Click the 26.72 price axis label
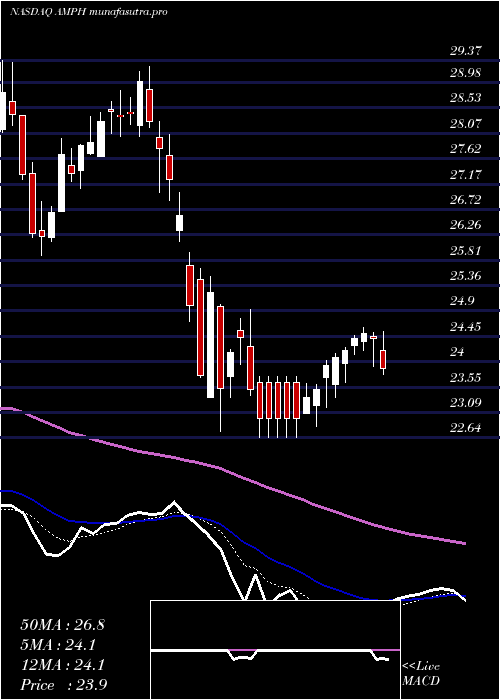Screen dimensions: 500x700 (x=465, y=200)
